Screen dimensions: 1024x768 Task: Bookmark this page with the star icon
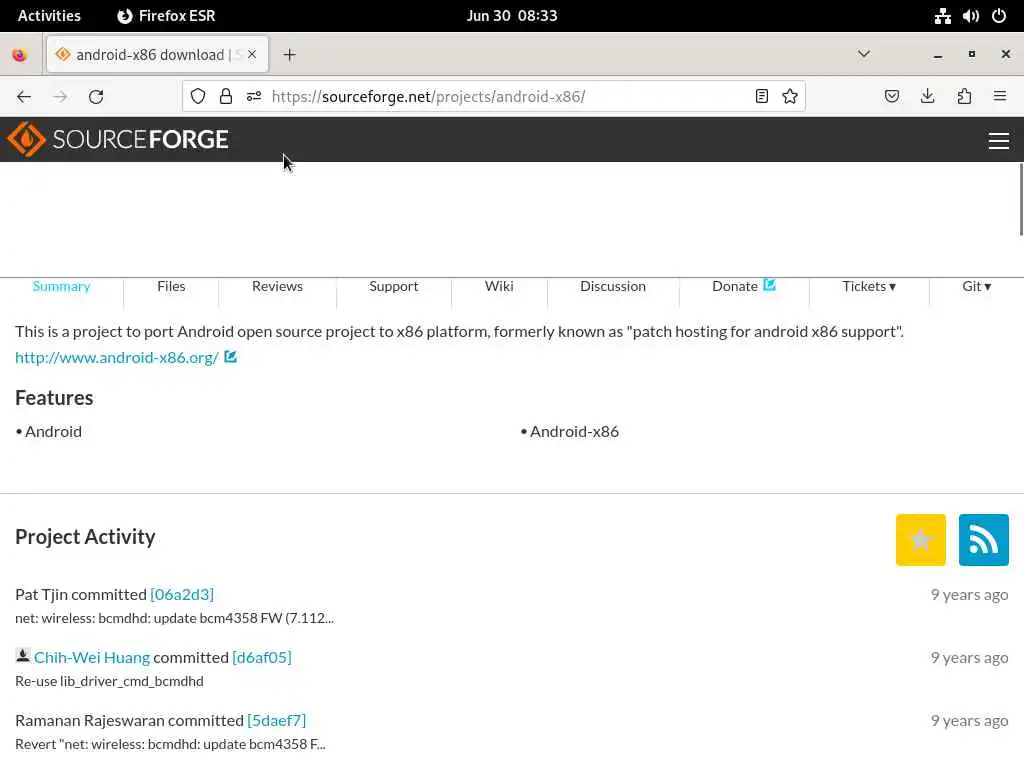click(x=790, y=97)
